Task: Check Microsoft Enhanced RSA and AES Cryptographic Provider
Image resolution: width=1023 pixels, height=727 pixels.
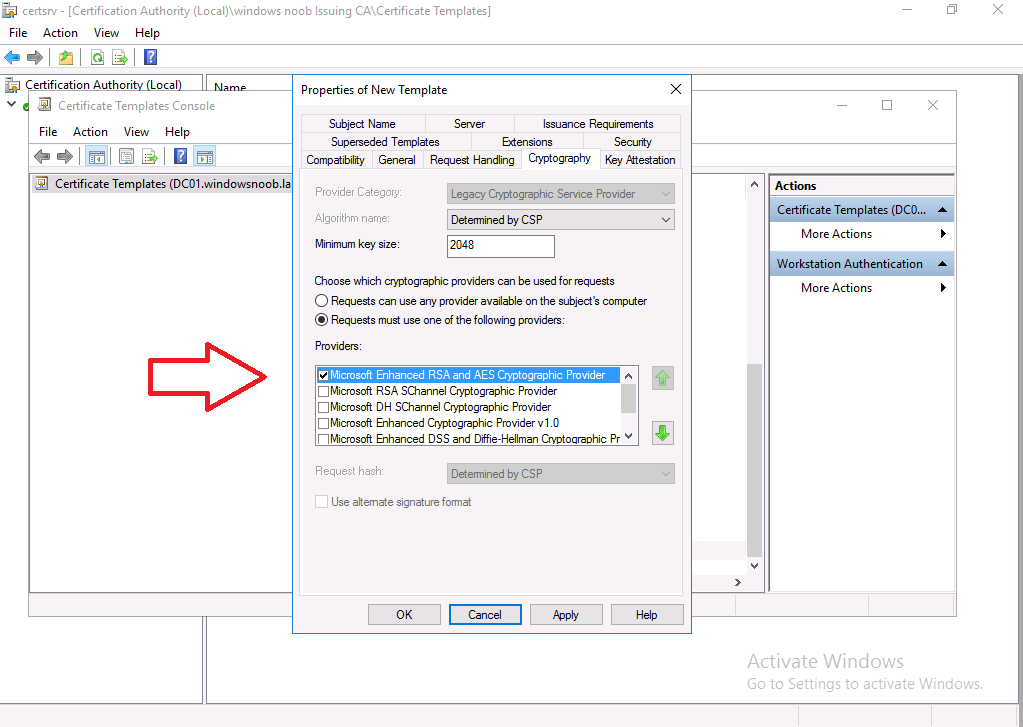Action: coord(323,375)
